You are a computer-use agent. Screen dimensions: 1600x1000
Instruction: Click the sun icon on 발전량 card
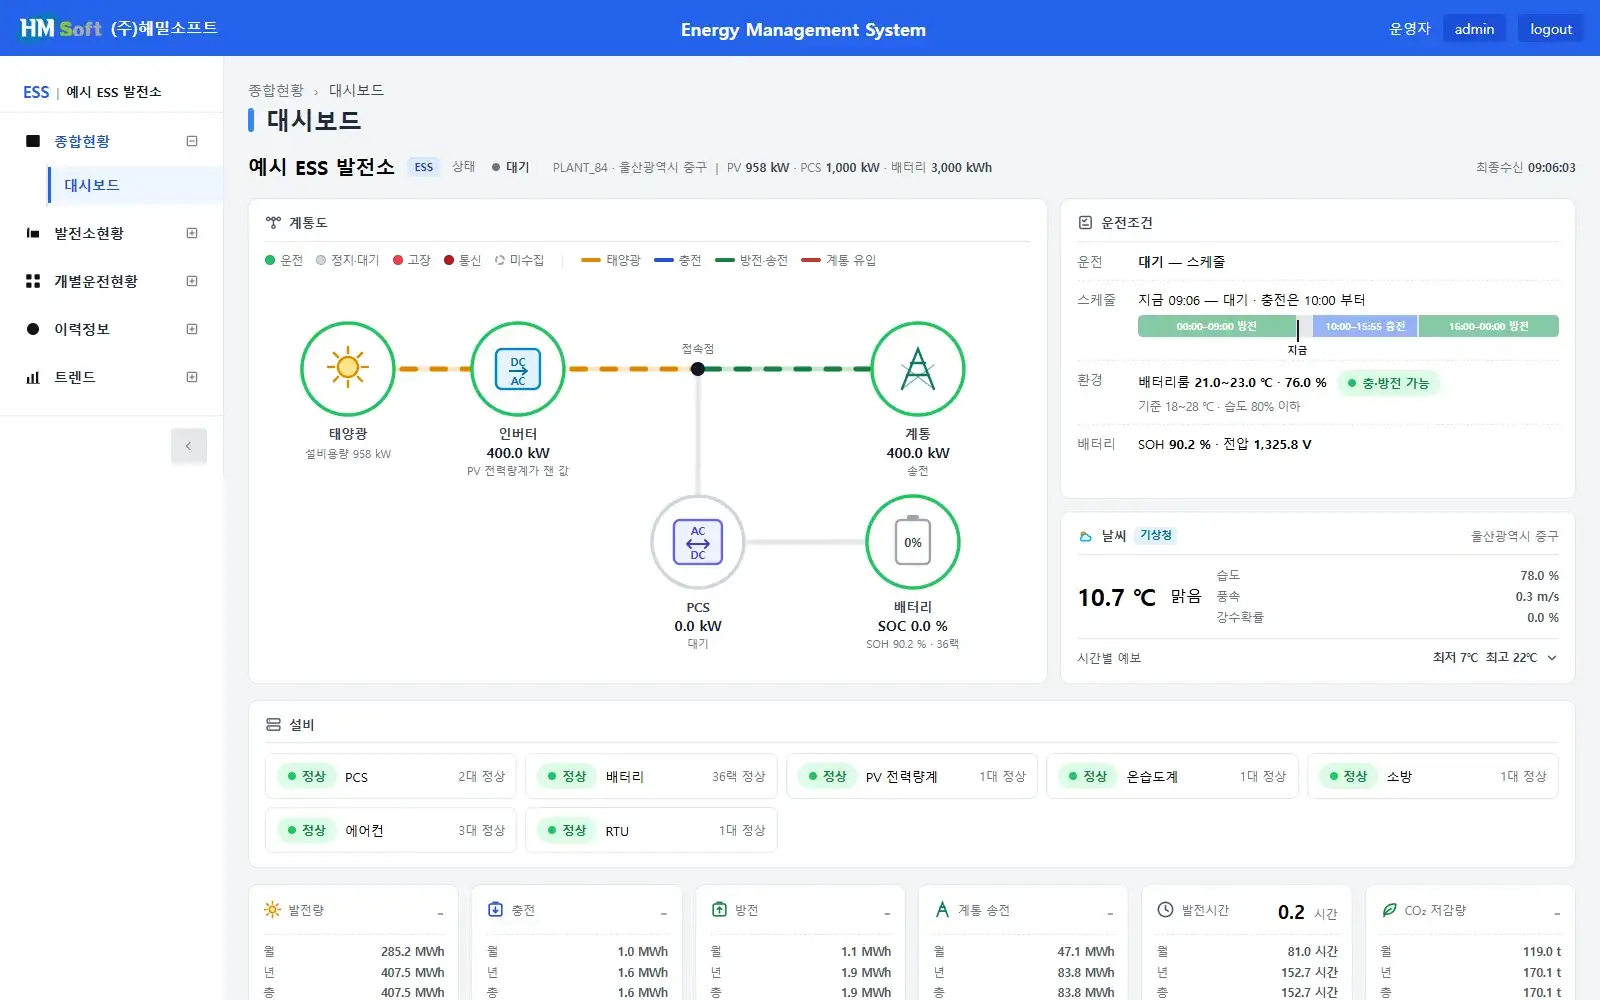(x=272, y=909)
